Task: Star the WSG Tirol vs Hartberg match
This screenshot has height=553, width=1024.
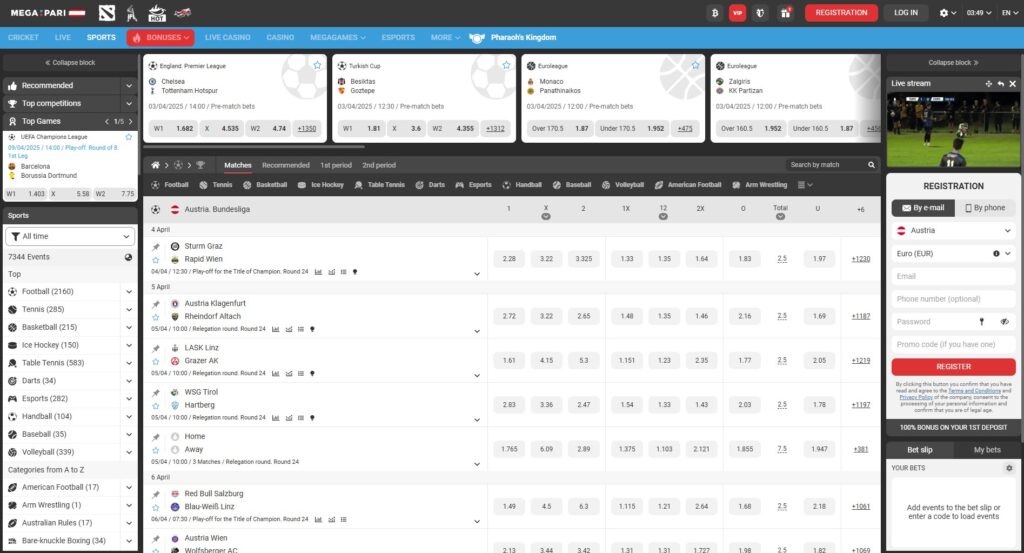Action: 155,406
